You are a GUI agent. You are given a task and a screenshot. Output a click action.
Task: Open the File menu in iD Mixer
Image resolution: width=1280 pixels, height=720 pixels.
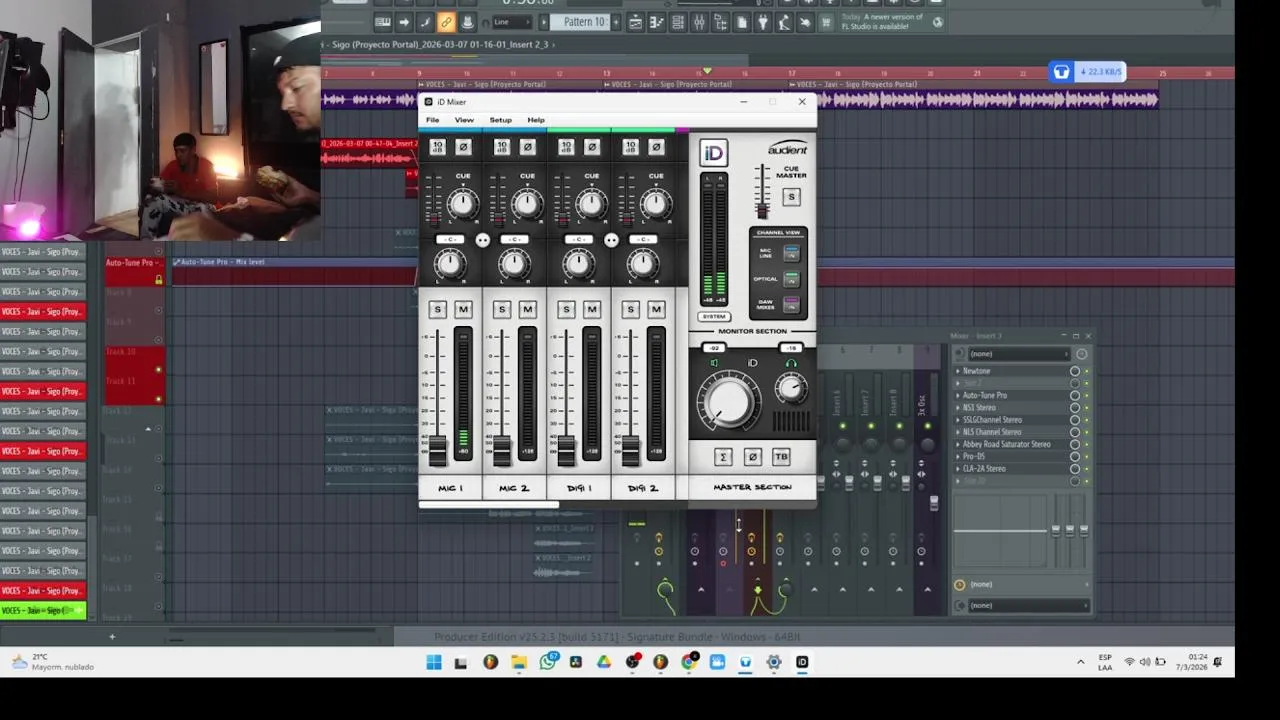coord(432,120)
